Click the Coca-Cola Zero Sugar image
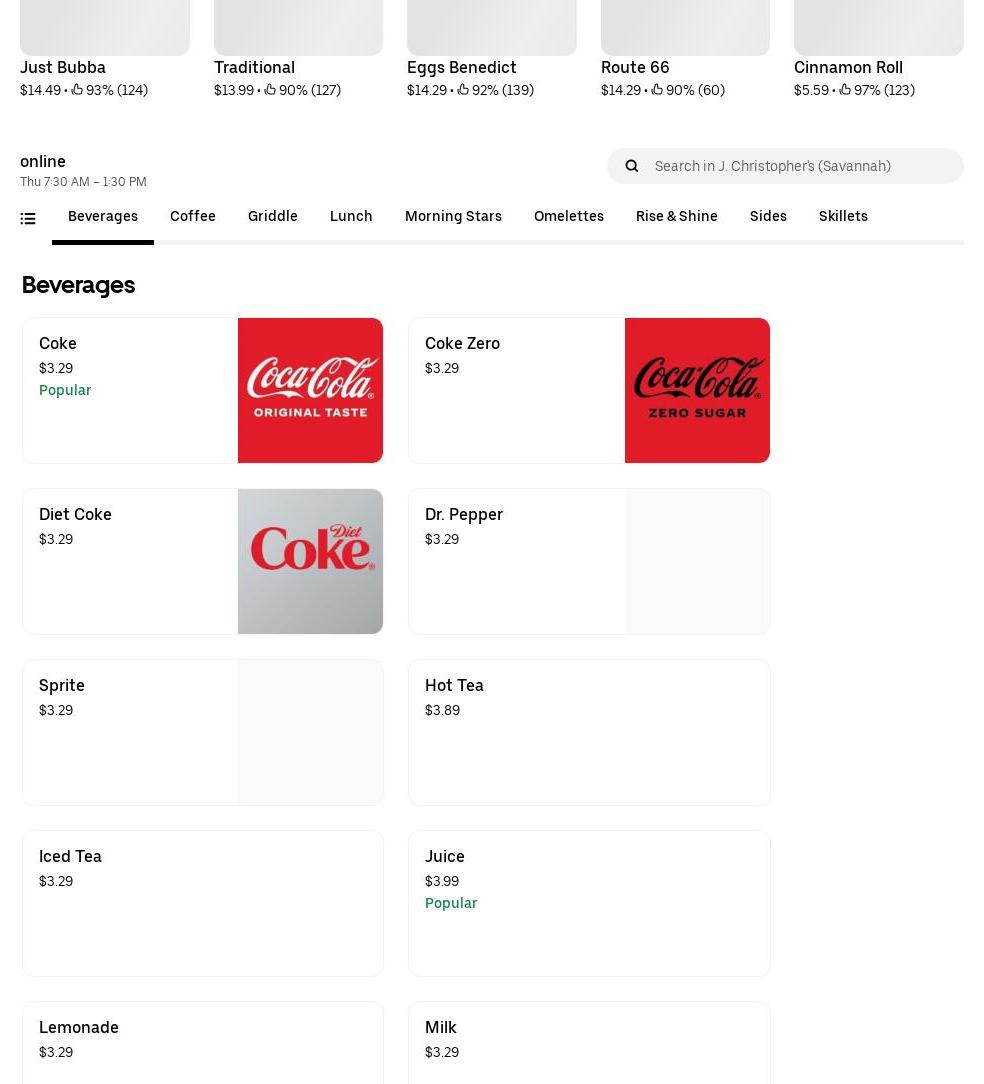The width and height of the screenshot is (984, 1084). click(x=697, y=391)
